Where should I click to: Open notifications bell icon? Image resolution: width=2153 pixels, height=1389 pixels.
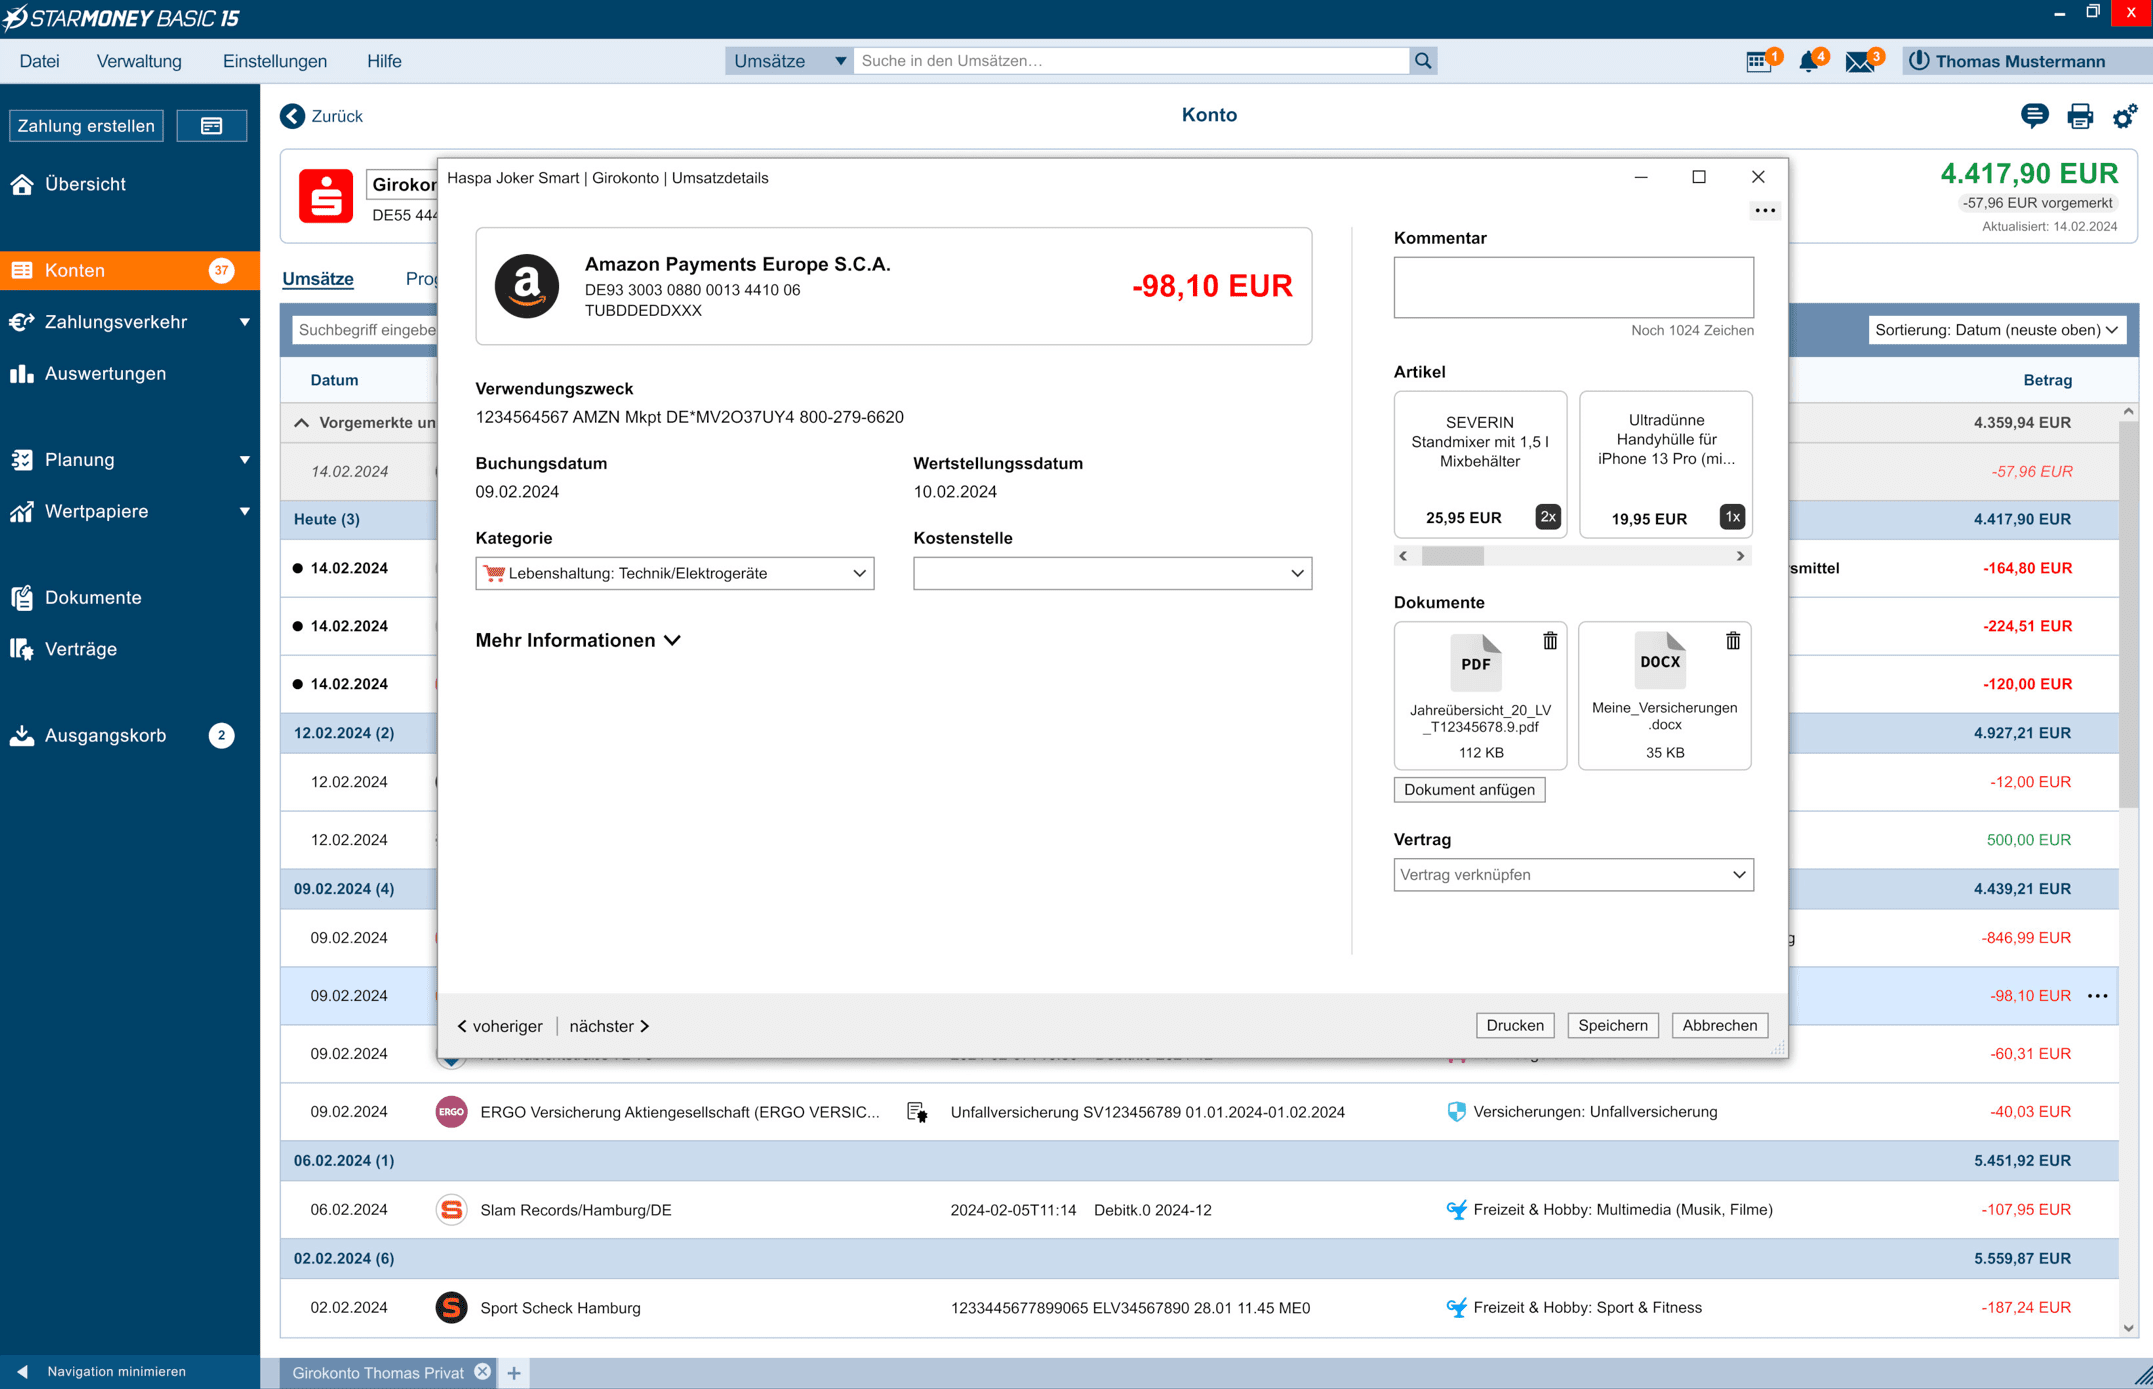[1808, 62]
